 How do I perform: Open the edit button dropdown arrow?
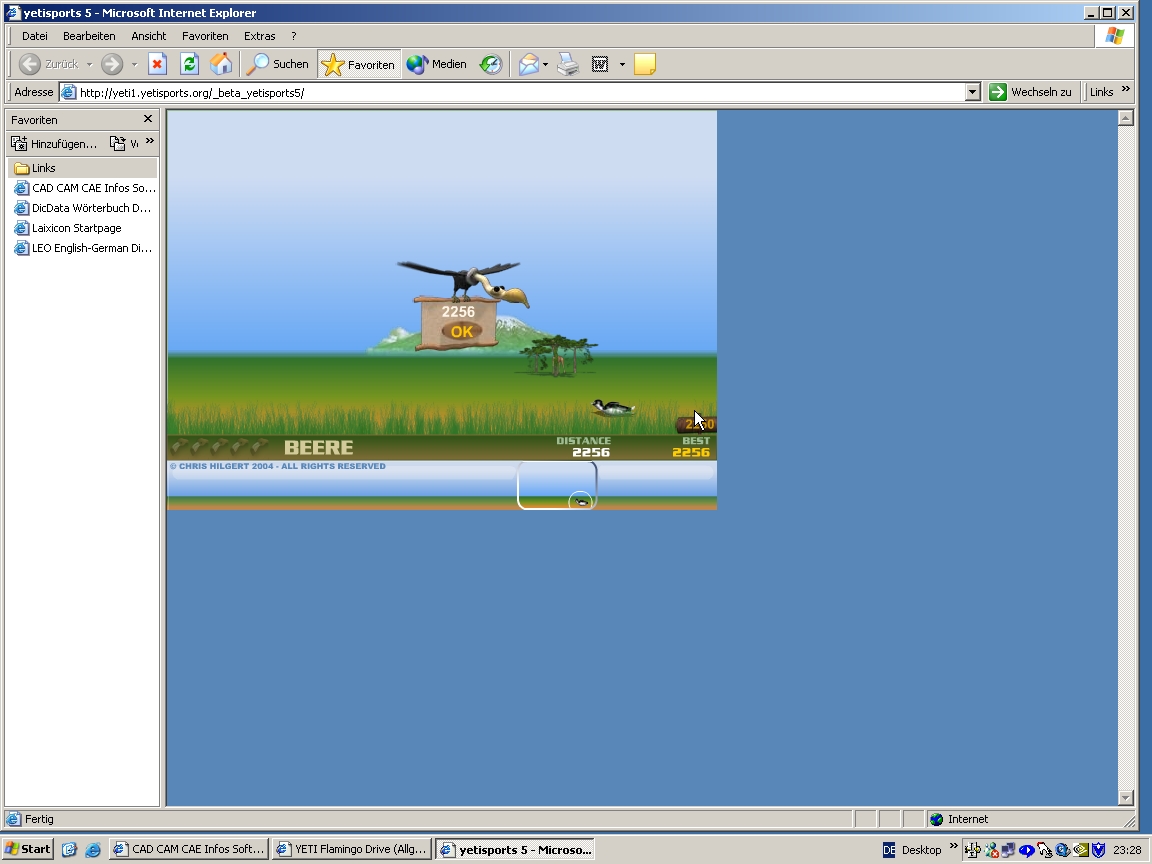[622, 65]
